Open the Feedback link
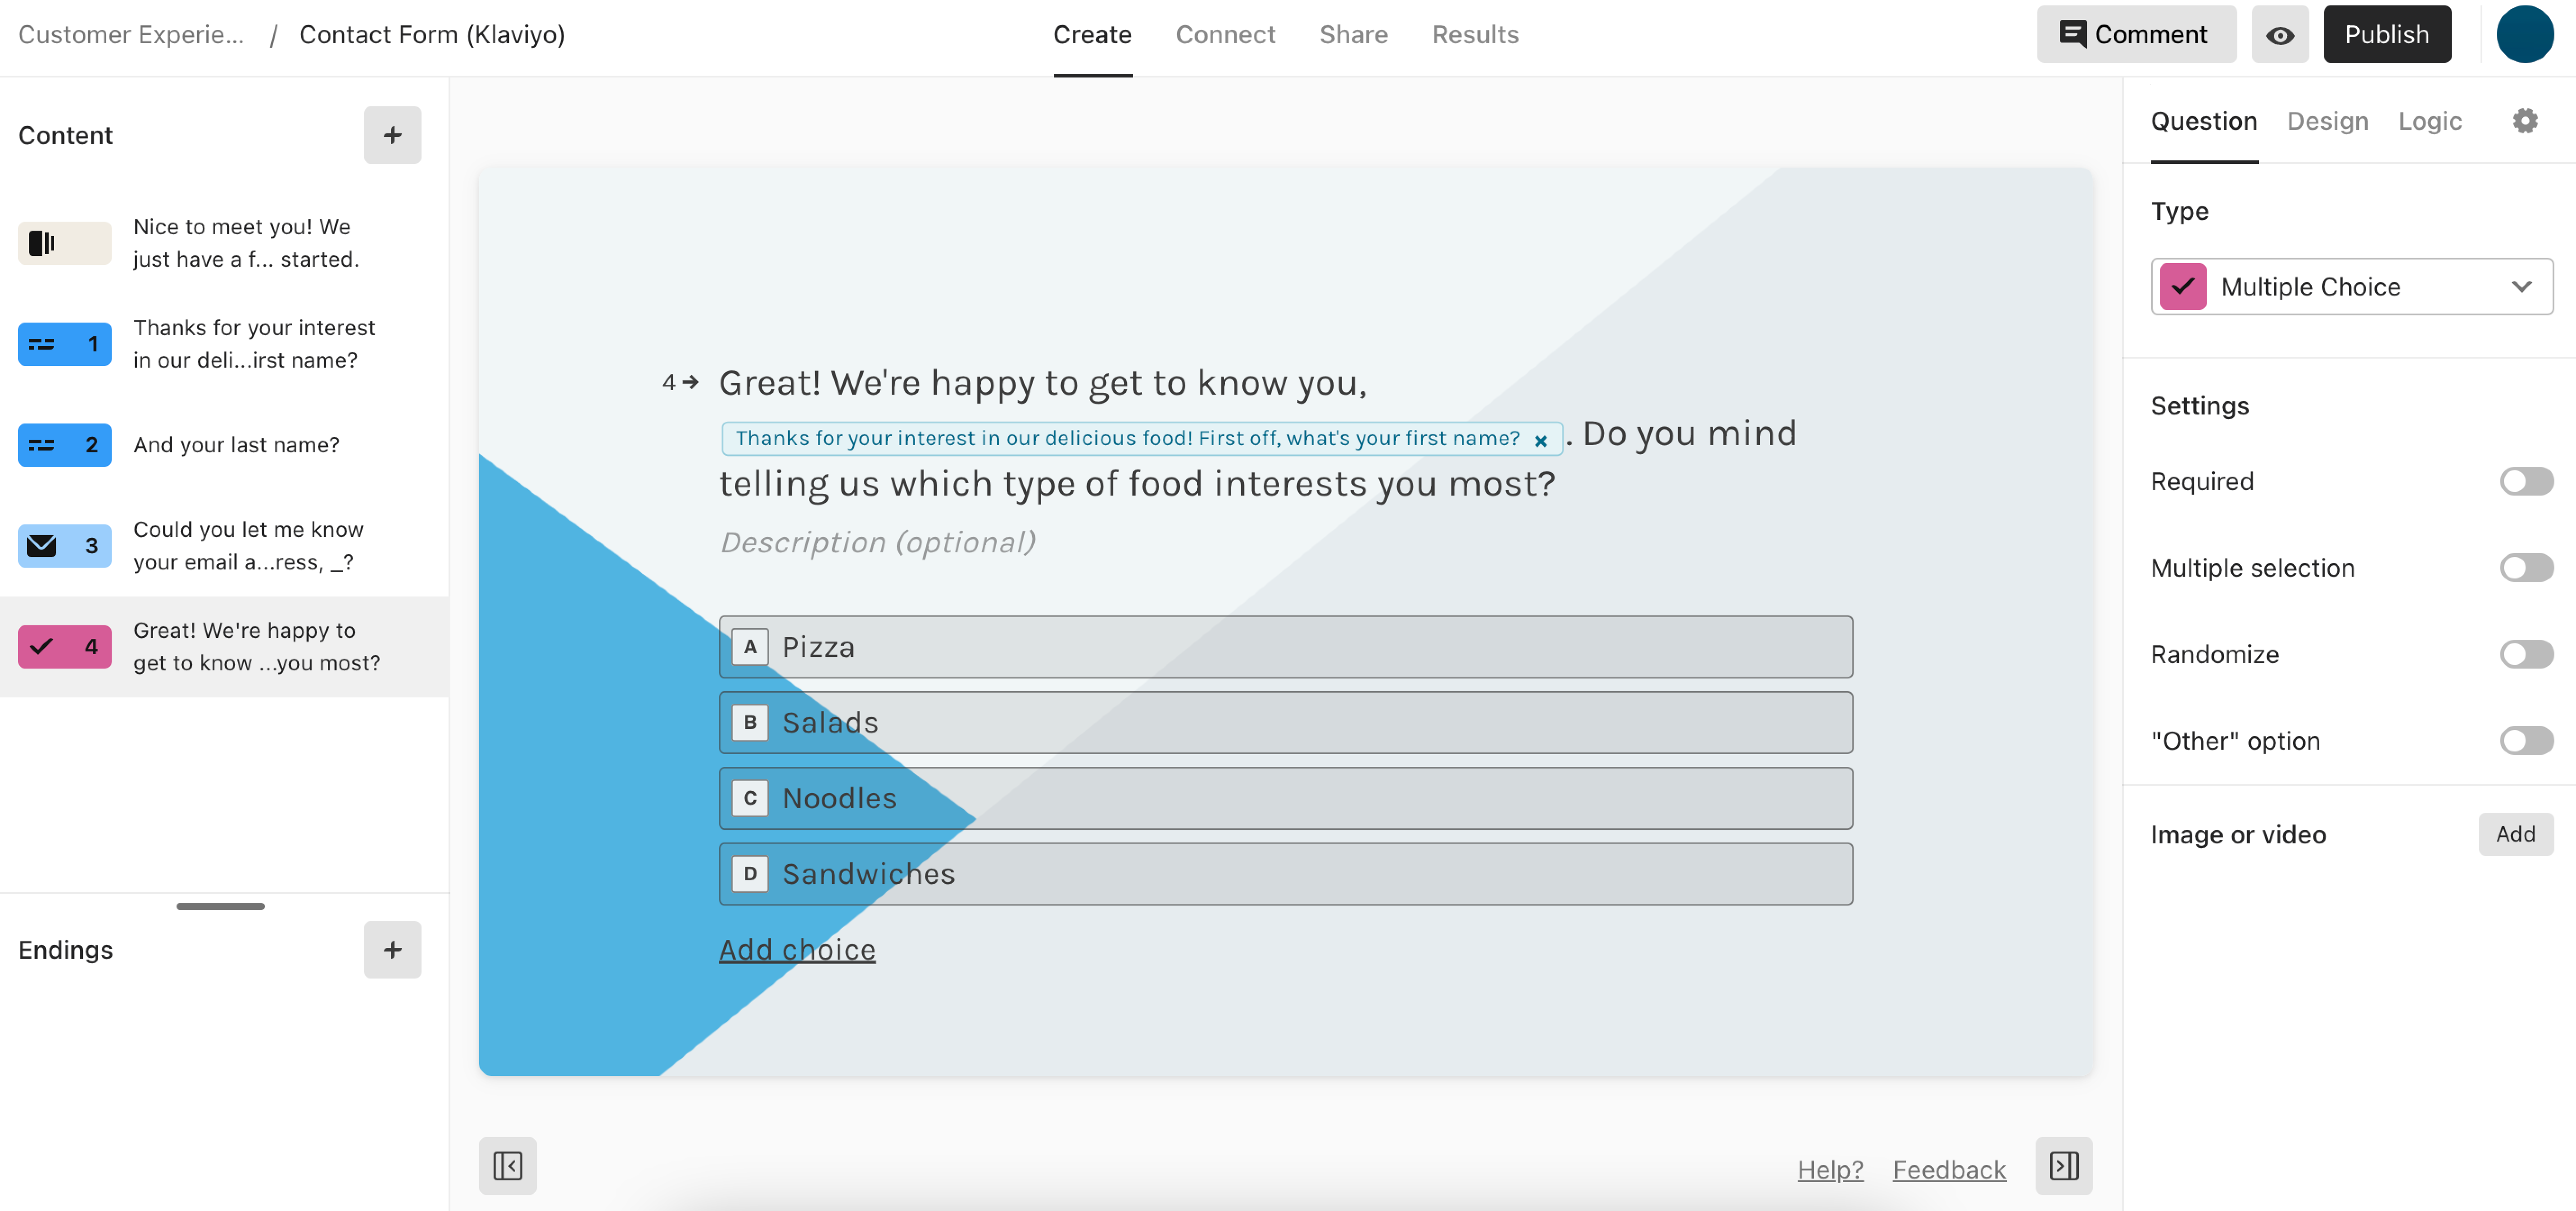2576x1211 pixels. [1949, 1169]
